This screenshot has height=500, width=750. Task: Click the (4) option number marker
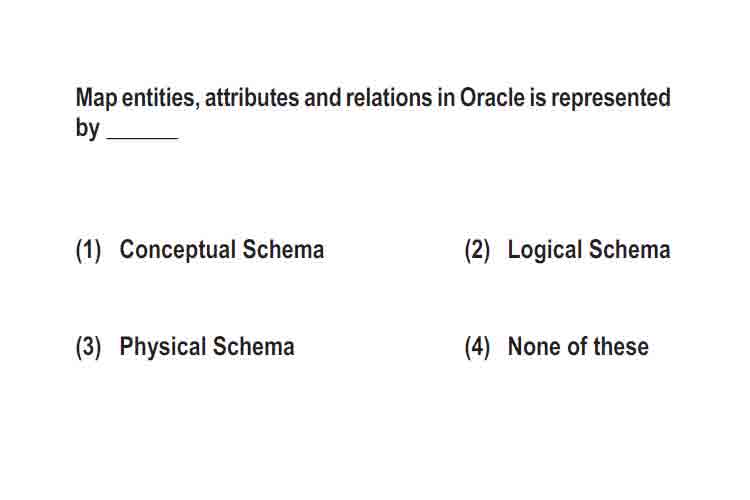point(477,347)
